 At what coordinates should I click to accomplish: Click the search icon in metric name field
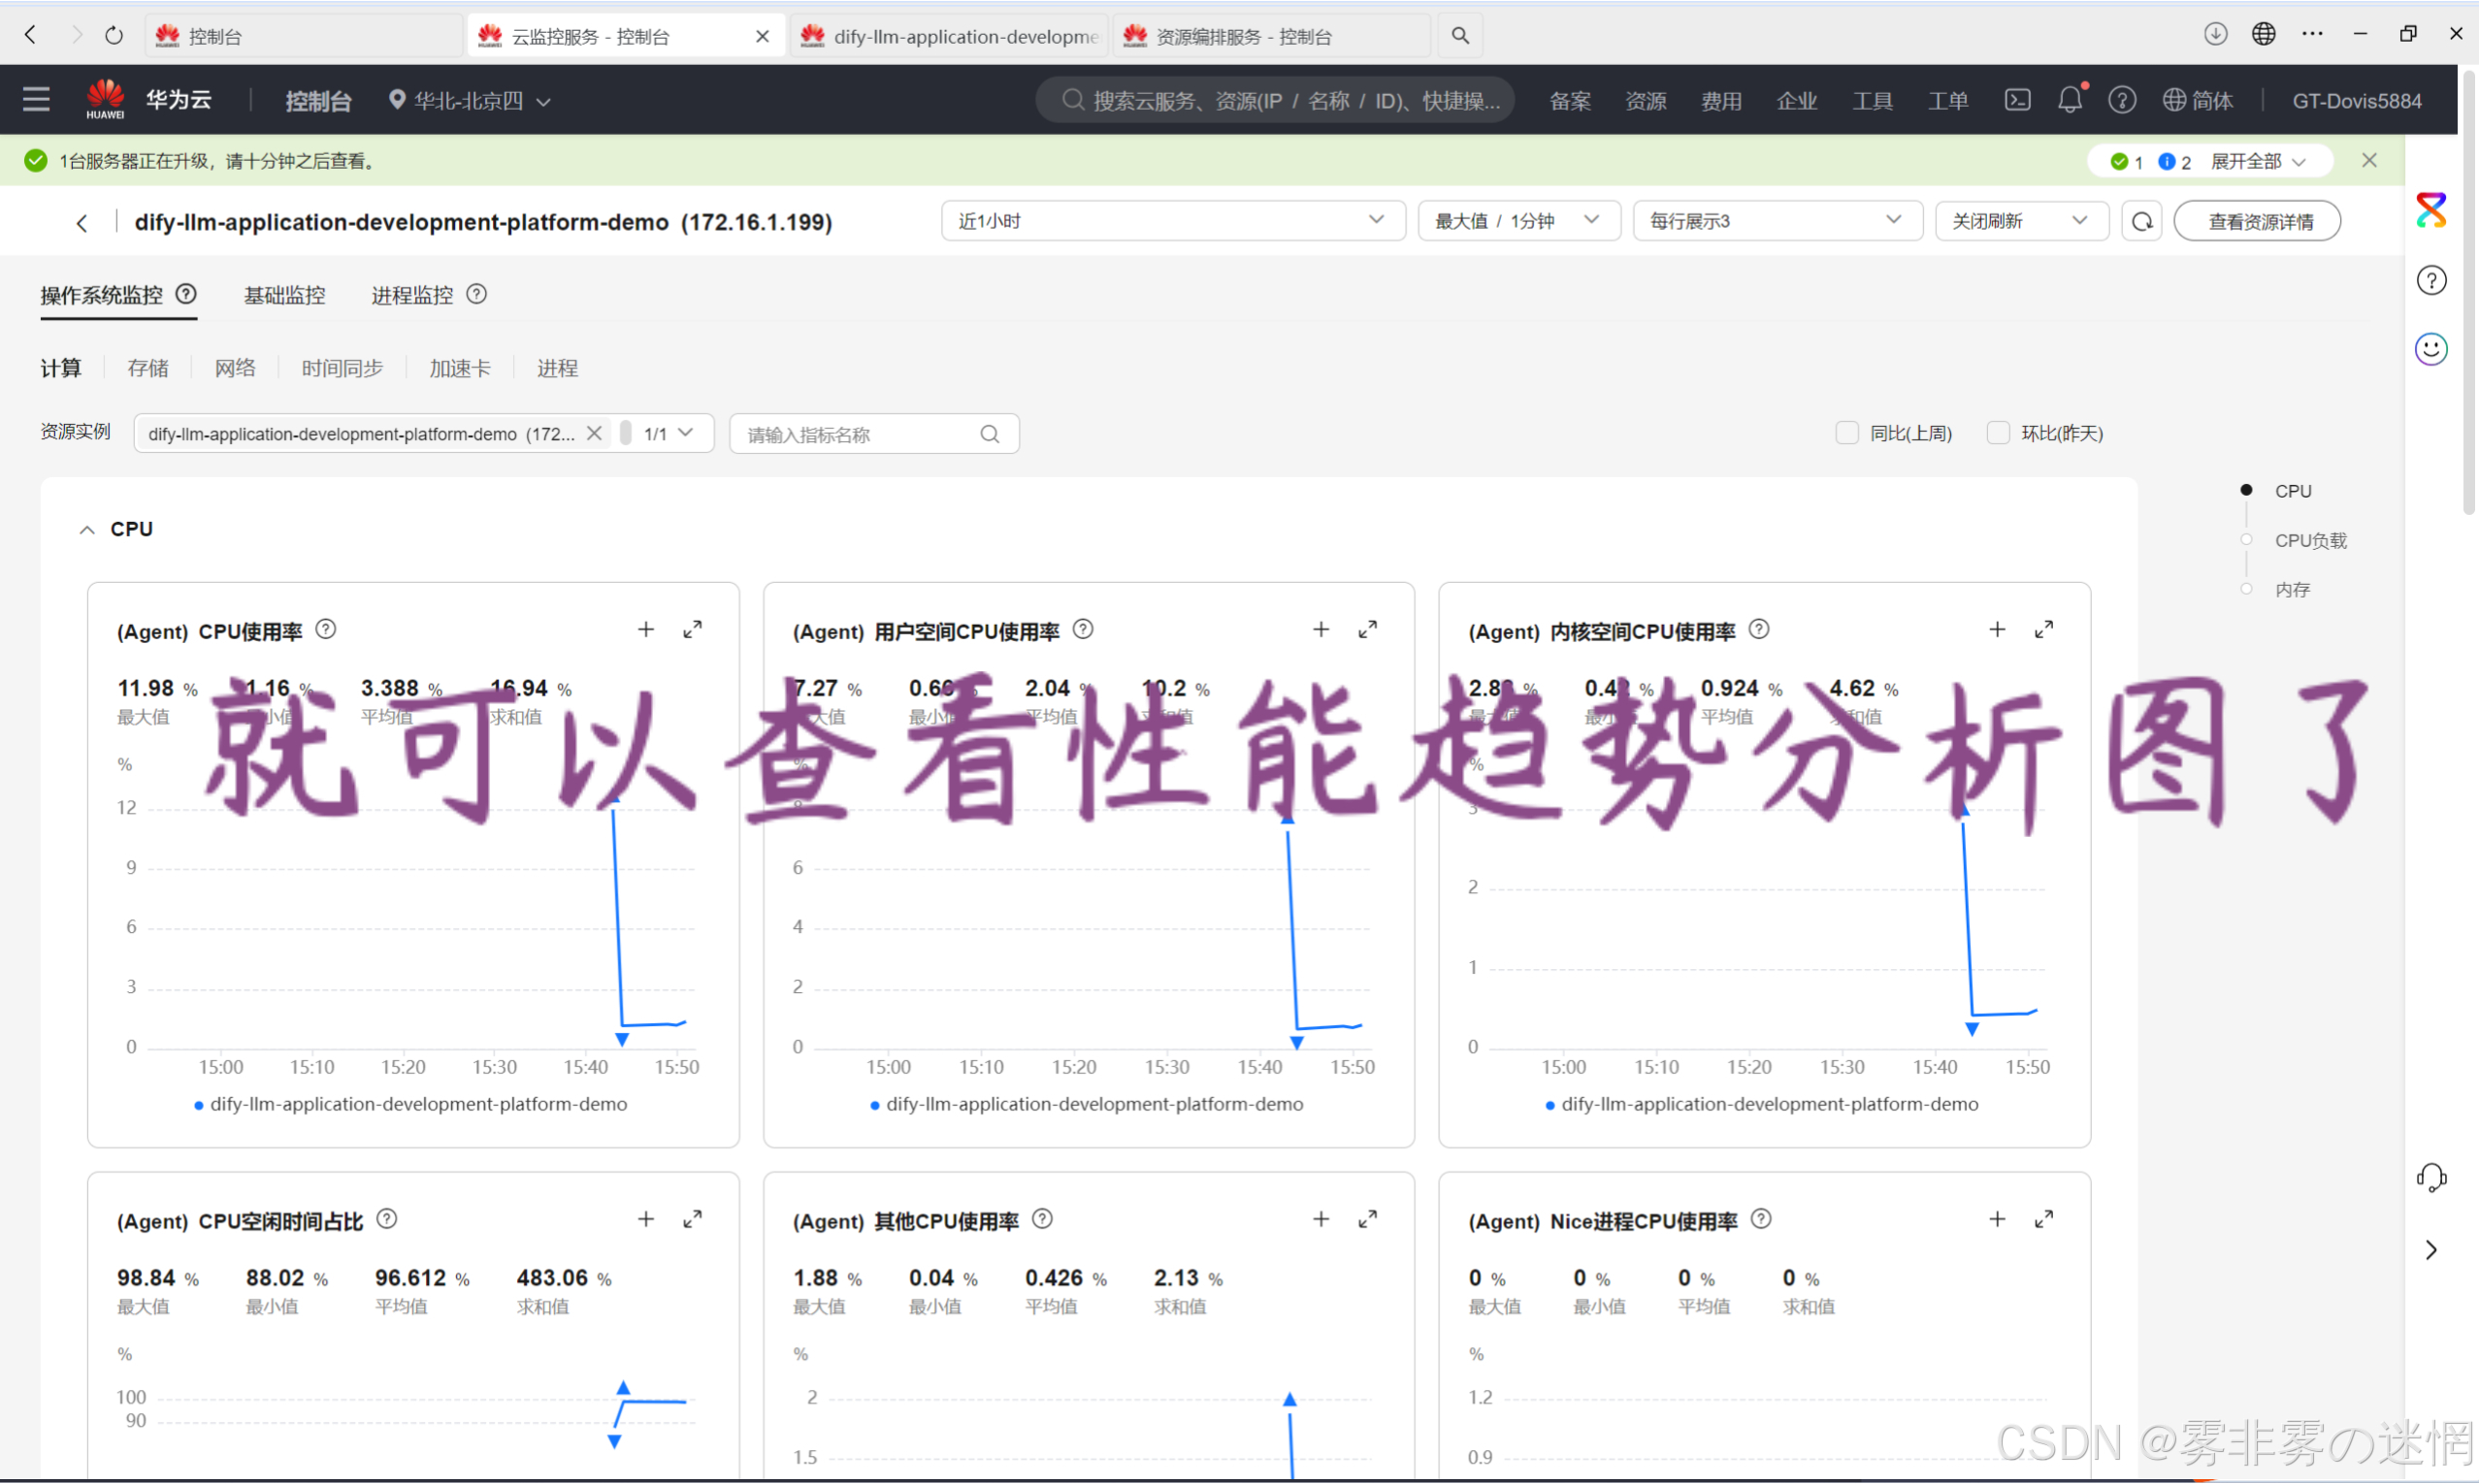[989, 434]
